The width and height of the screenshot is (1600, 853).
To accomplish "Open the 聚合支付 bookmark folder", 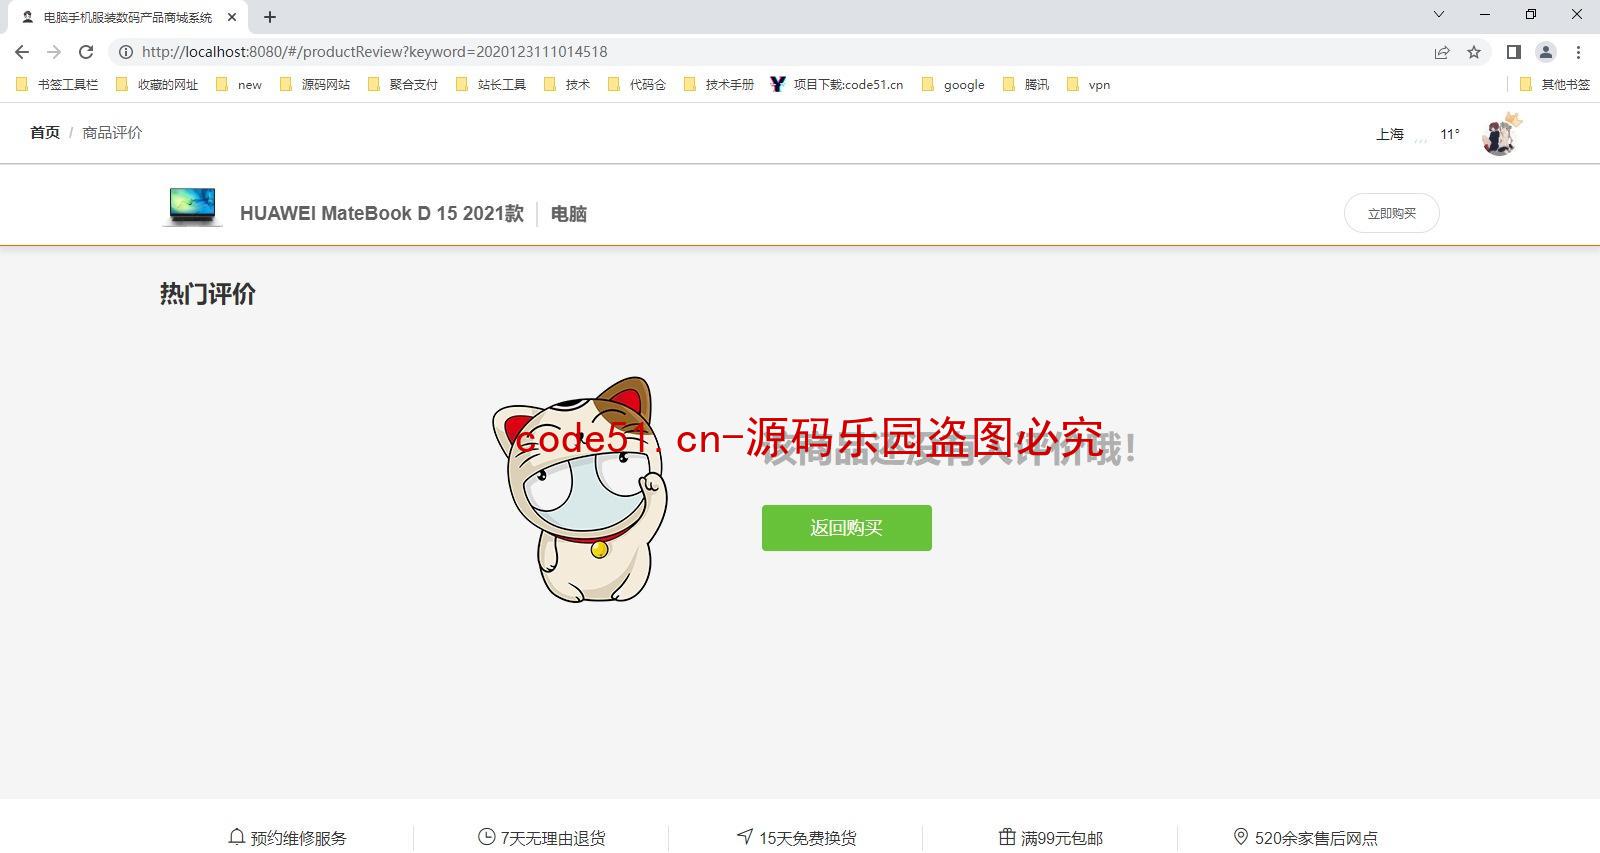I will [x=403, y=85].
